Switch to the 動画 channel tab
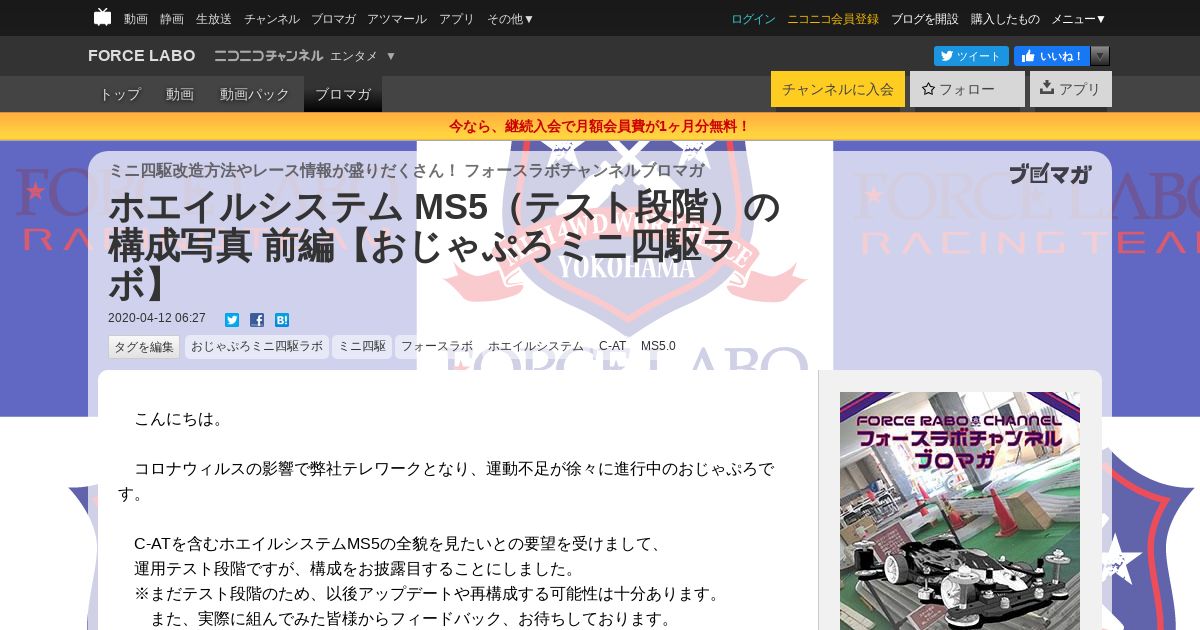Screen dimensions: 1200x630 coord(180,94)
